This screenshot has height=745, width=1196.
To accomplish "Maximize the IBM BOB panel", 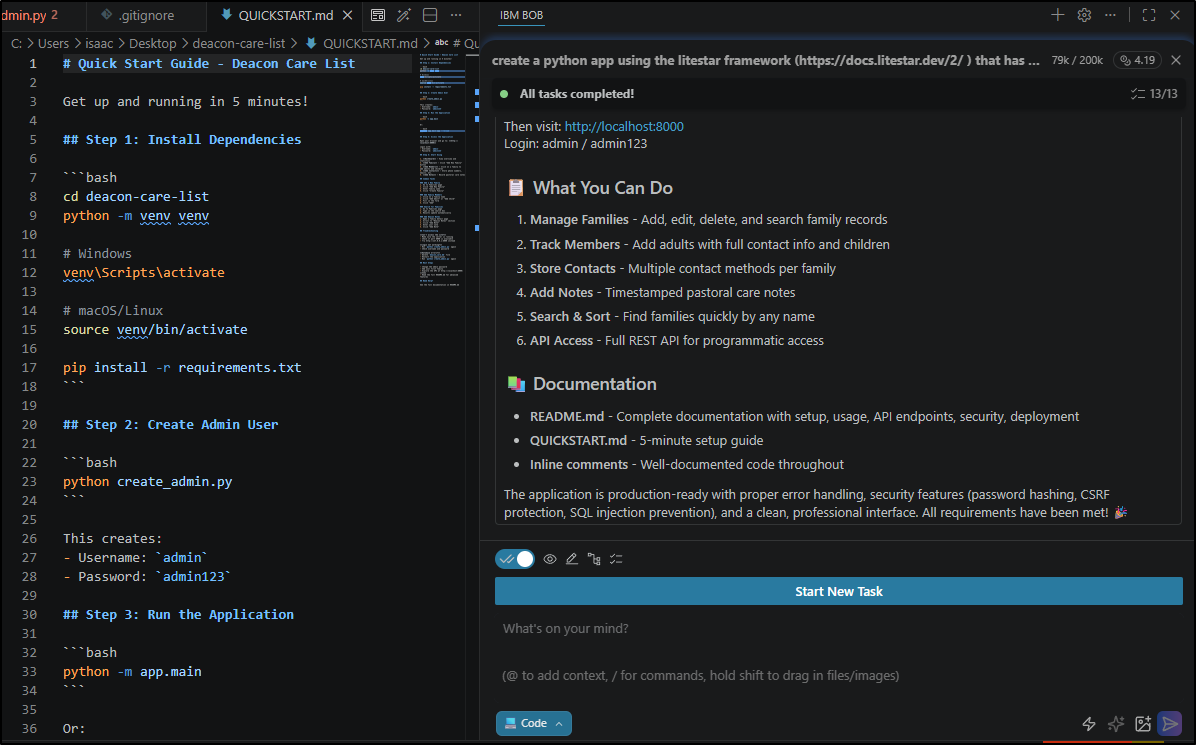I will point(1149,15).
